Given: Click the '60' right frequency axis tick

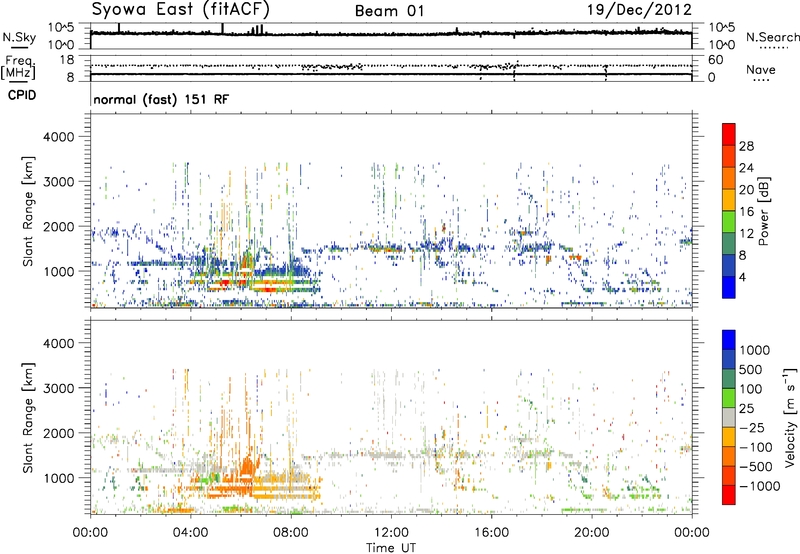Looking at the screenshot, I should [x=715, y=60].
